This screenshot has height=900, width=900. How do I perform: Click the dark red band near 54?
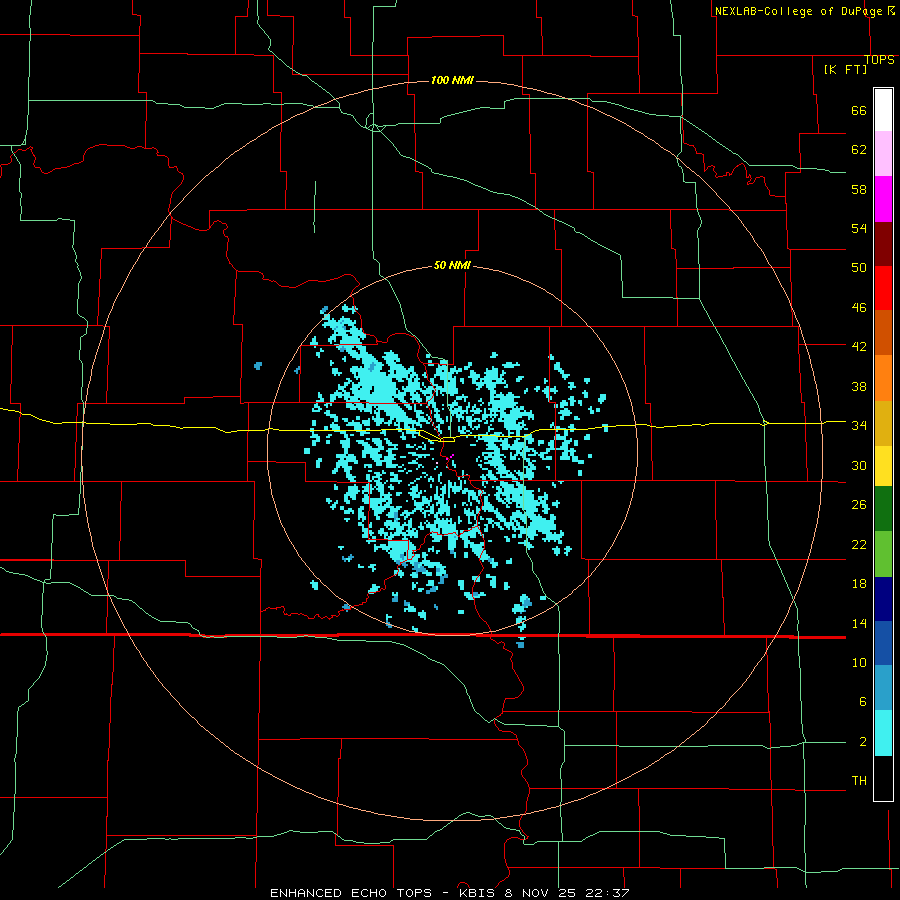coord(883,243)
